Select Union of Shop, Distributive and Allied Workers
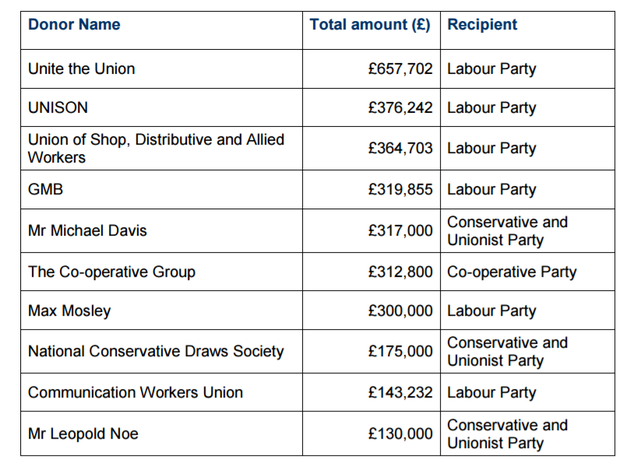The height and width of the screenshot is (473, 630). (x=156, y=148)
